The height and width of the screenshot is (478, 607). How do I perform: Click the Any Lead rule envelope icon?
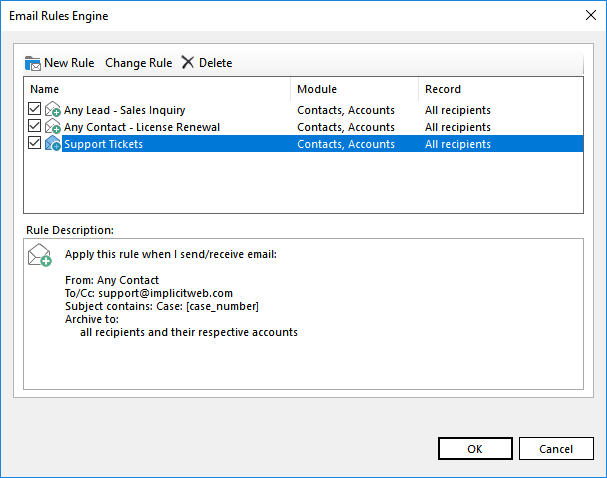coord(53,111)
